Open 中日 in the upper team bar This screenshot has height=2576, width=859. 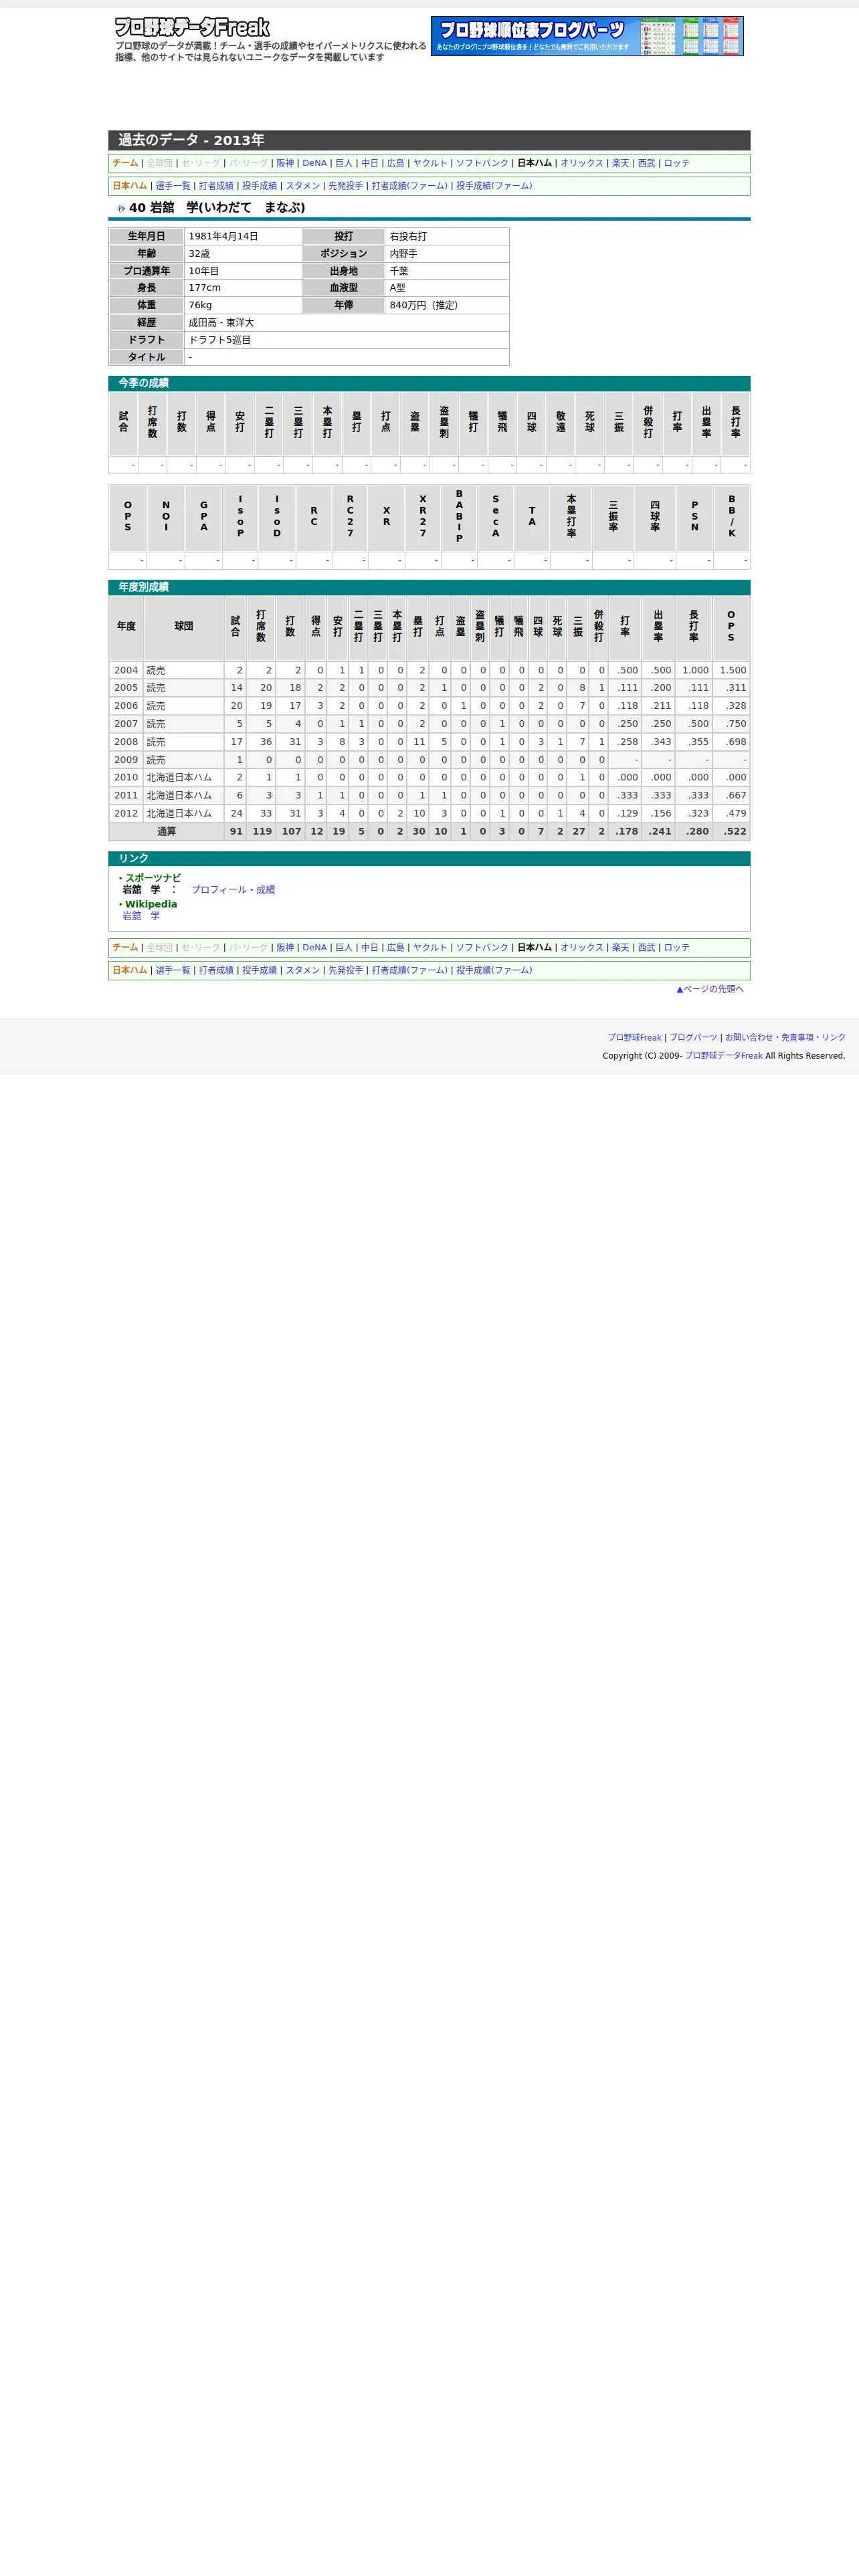(370, 163)
